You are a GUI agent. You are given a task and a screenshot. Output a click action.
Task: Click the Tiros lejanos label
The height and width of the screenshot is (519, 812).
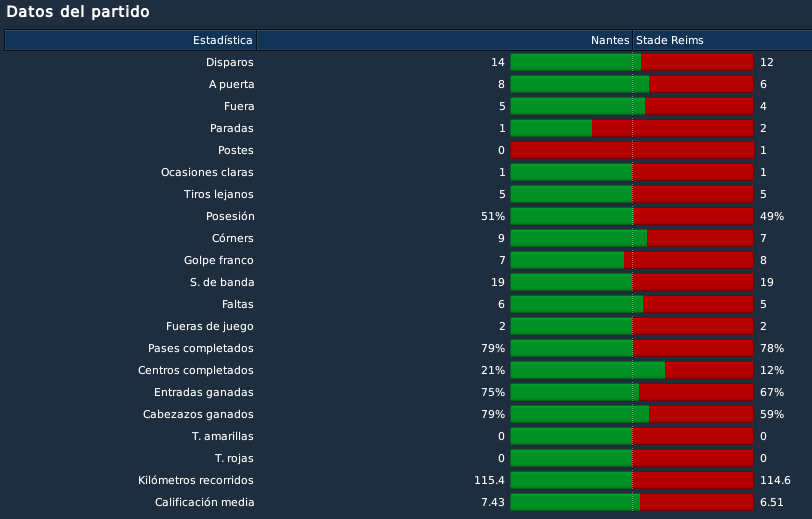pyautogui.click(x=219, y=194)
